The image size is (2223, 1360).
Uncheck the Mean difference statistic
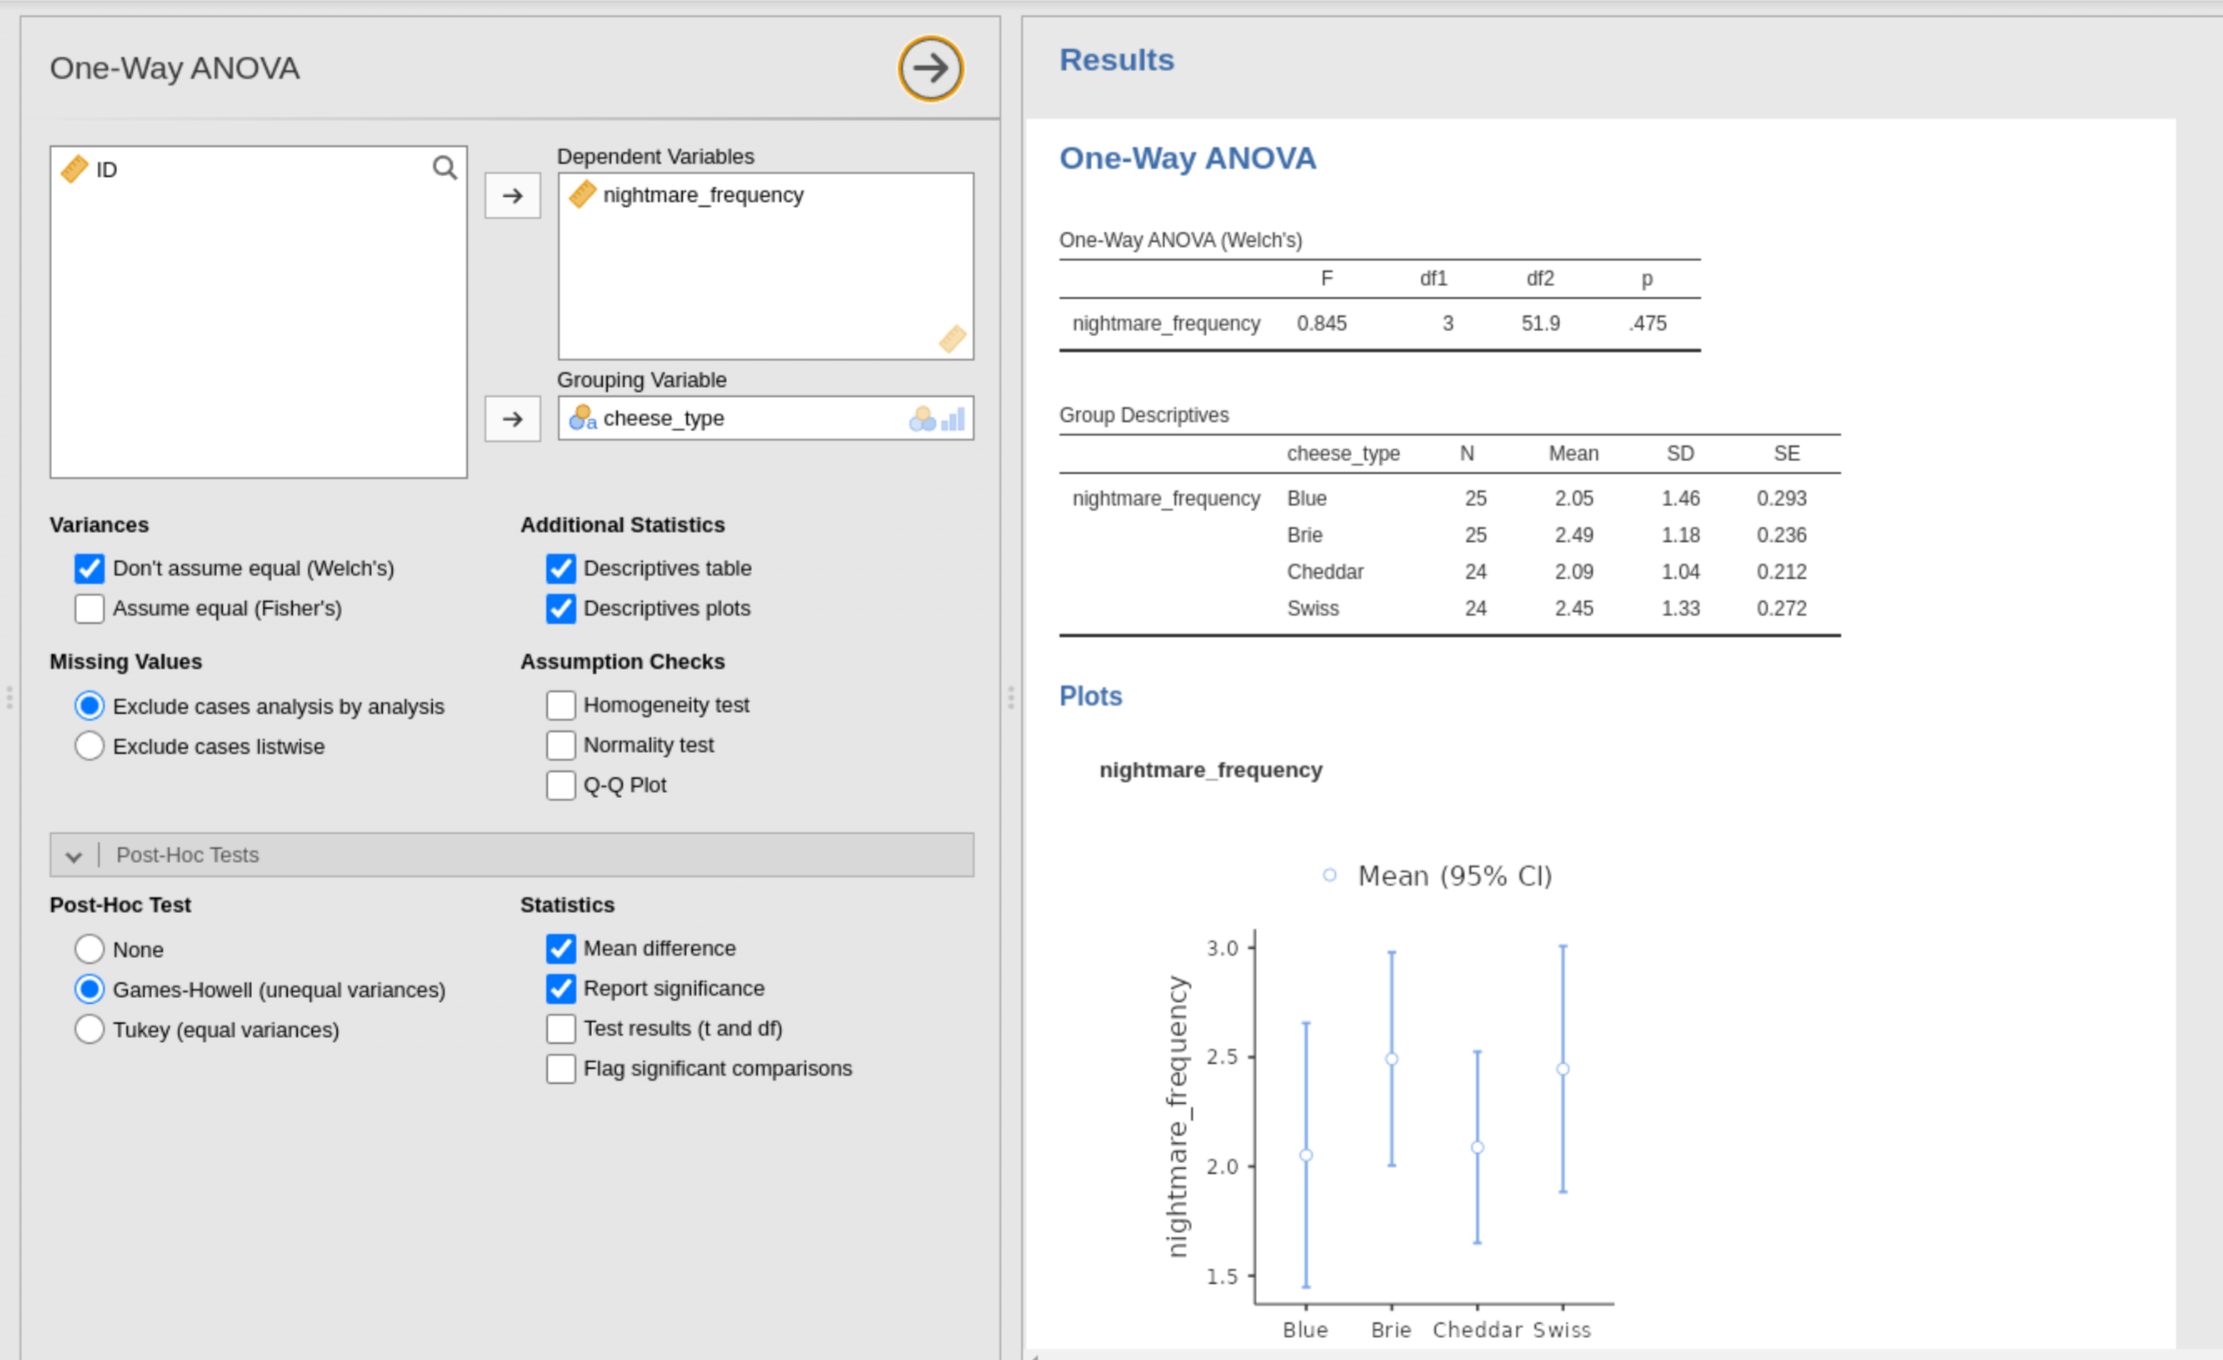point(561,949)
